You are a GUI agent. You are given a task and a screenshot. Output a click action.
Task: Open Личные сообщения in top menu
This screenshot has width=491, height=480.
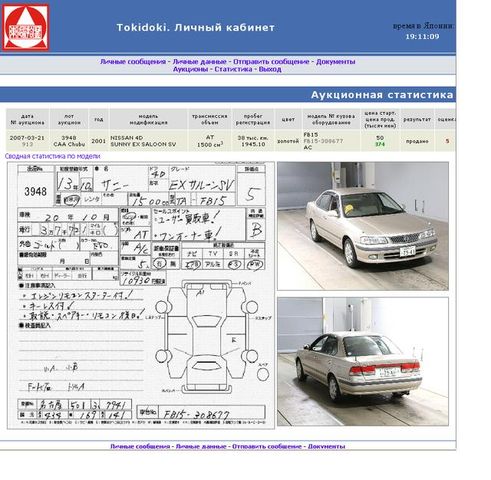pos(133,62)
